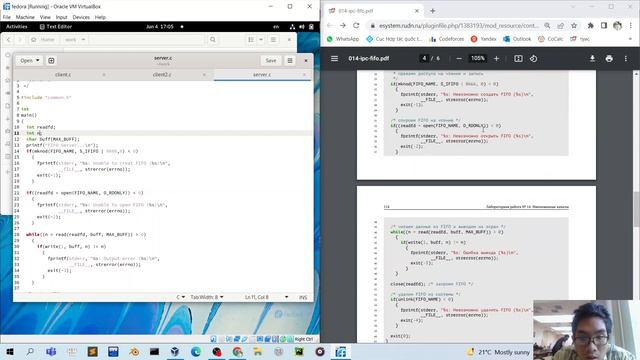Rotate the PDF counterclockwise
The image size is (640, 360).
pos(533,58)
